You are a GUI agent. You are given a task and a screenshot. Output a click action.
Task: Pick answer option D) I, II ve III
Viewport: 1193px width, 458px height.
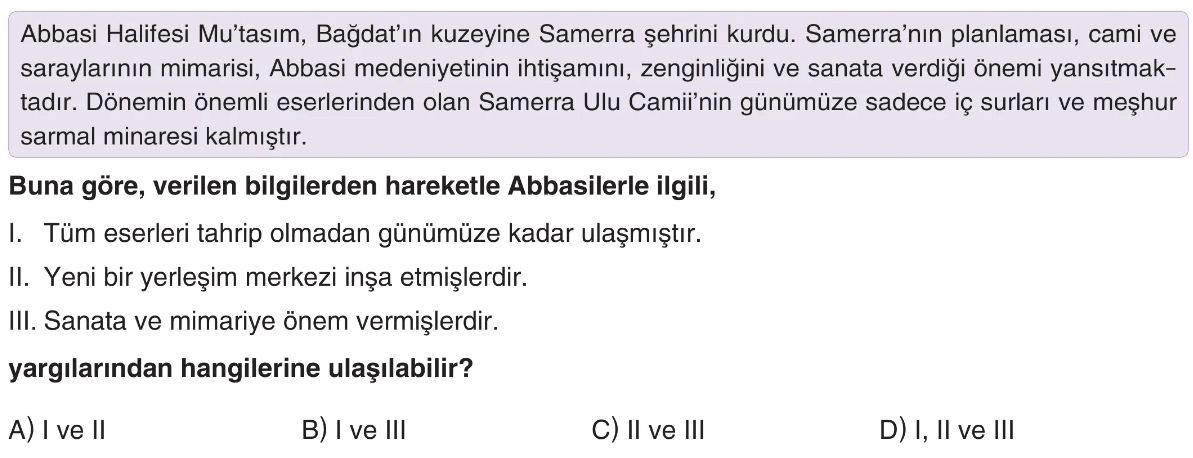coord(946,431)
